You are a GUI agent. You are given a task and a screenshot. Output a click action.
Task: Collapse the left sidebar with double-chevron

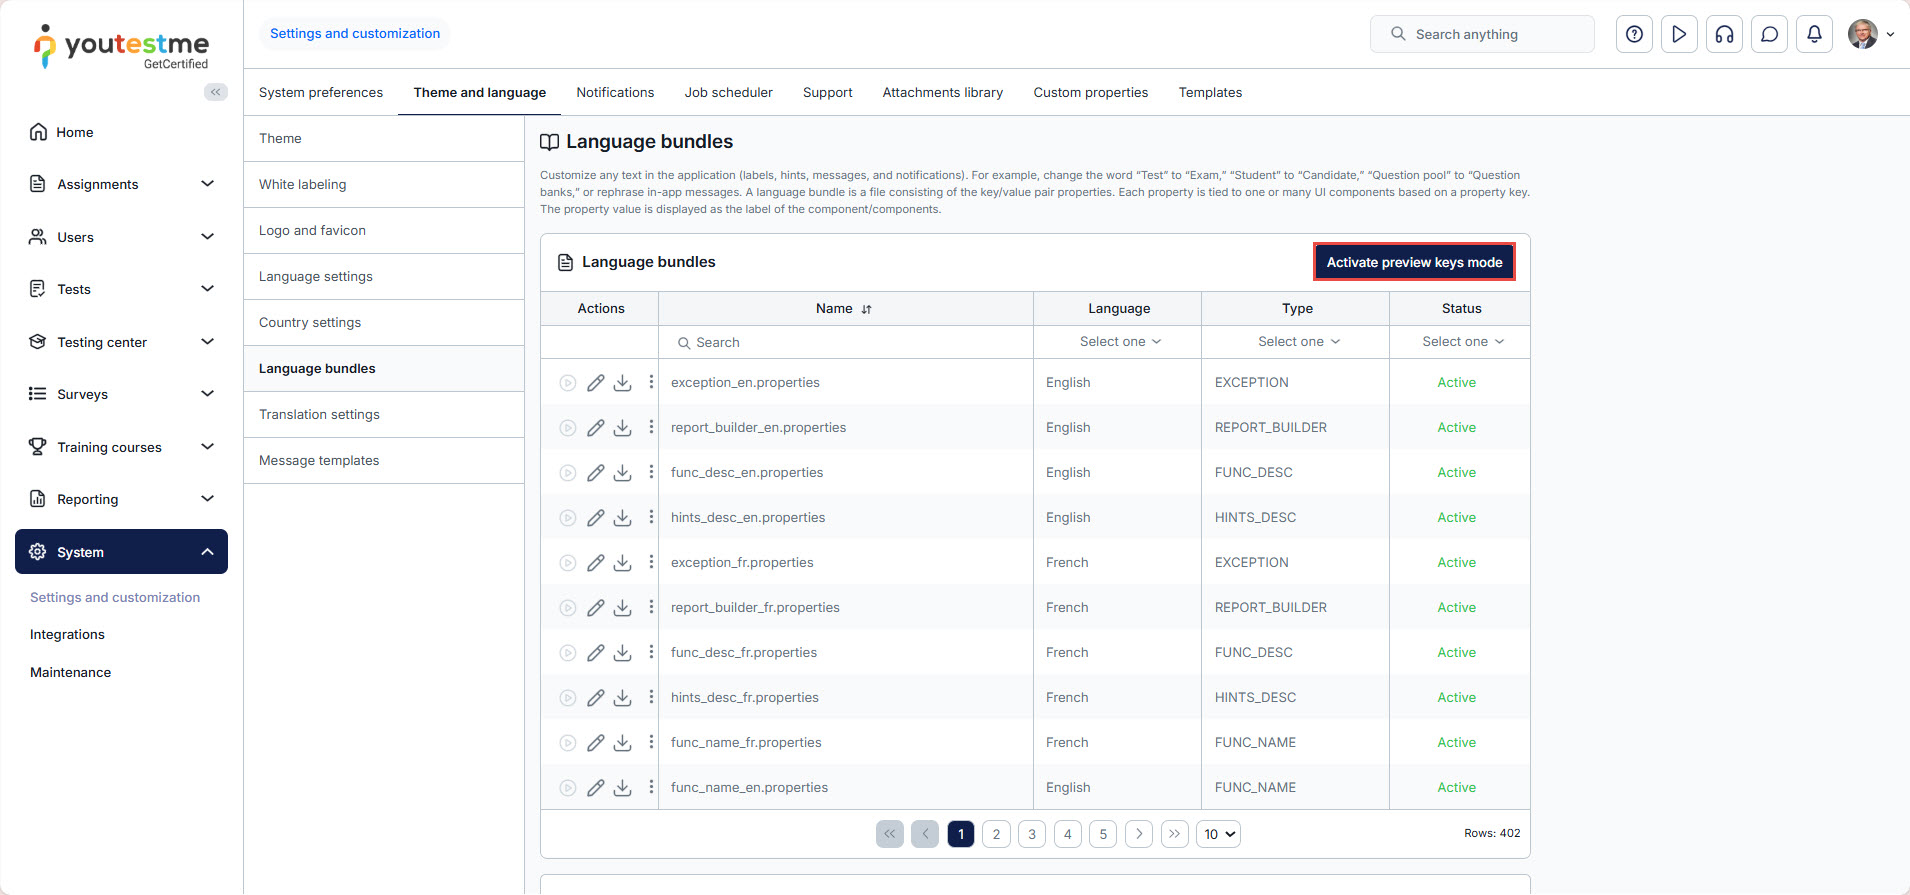tap(215, 92)
